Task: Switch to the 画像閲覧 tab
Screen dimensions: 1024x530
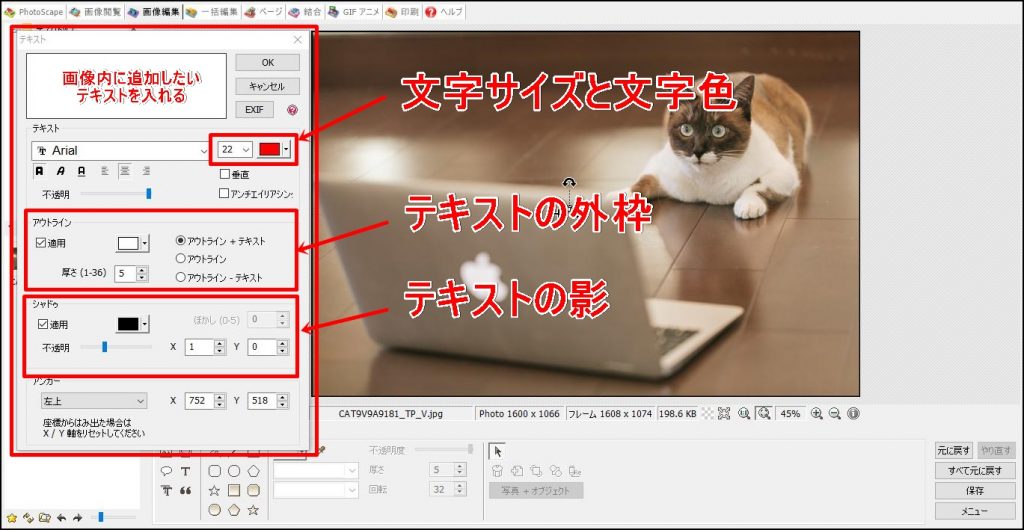Action: point(97,12)
